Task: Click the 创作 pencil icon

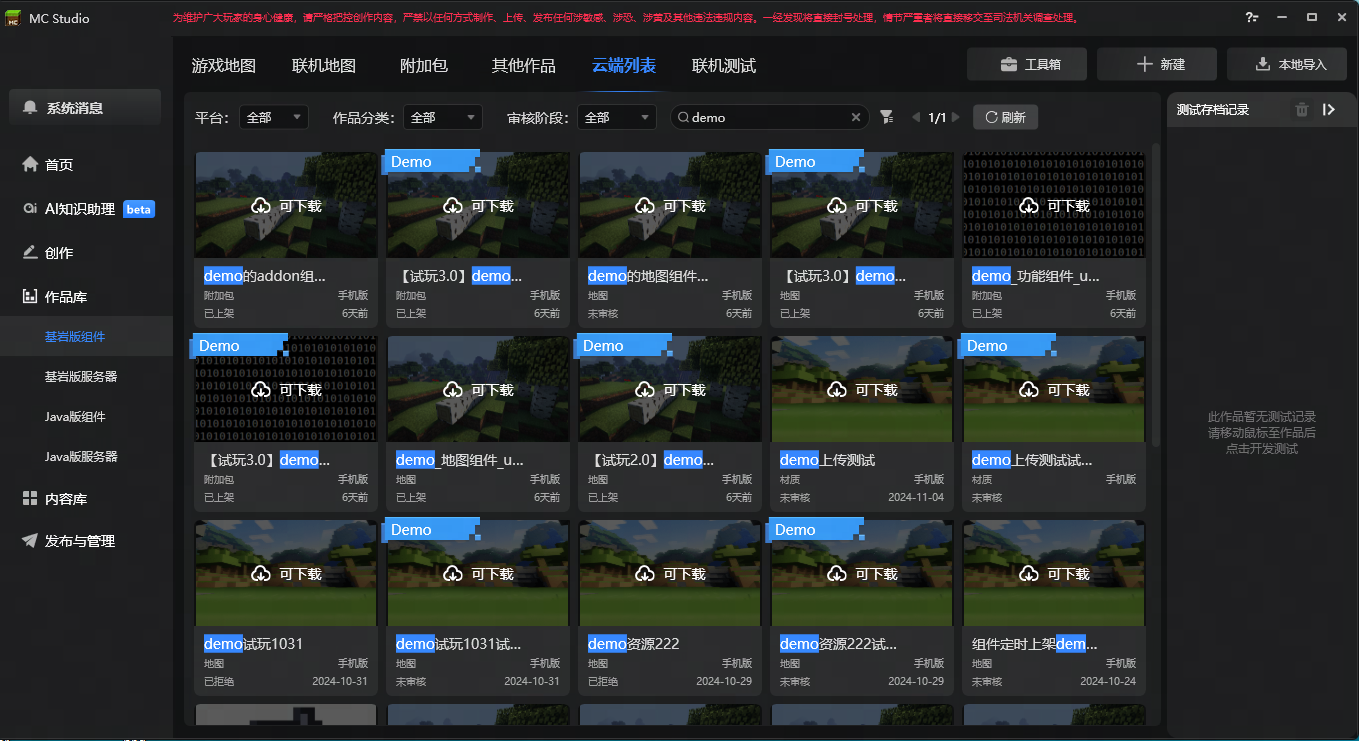Action: pos(30,253)
